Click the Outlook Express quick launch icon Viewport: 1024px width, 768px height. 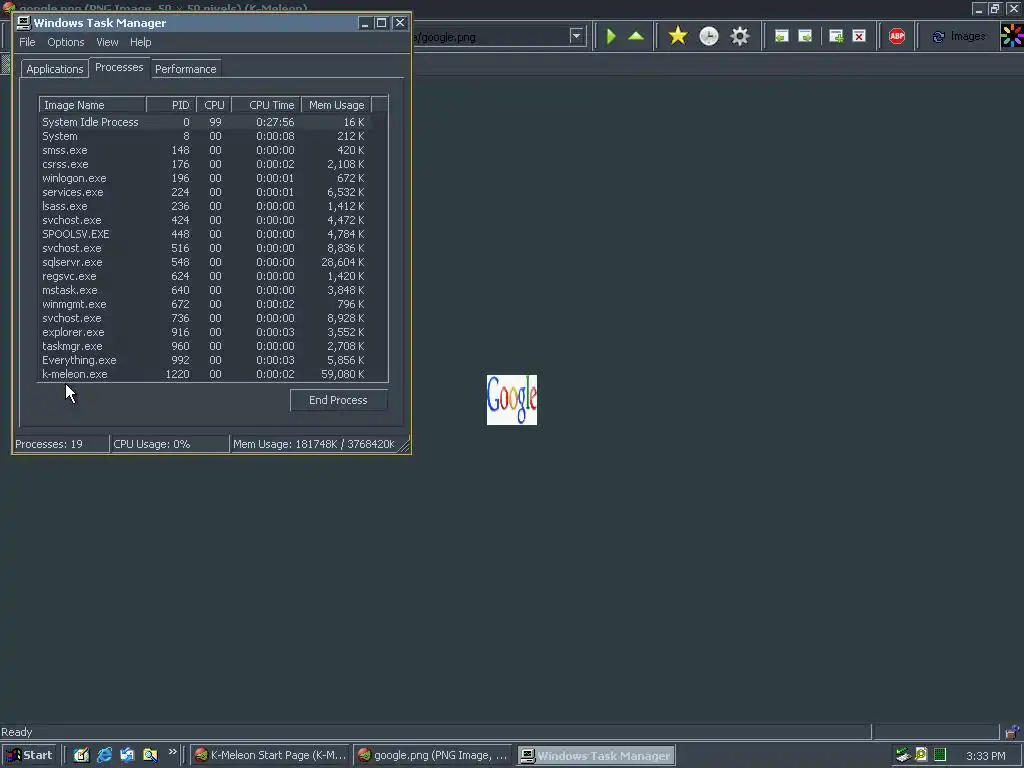[x=127, y=755]
